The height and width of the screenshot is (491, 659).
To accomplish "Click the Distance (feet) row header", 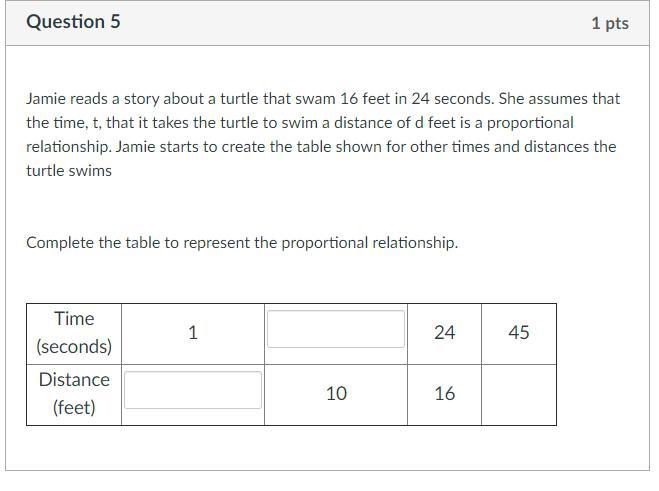I will (x=74, y=394).
